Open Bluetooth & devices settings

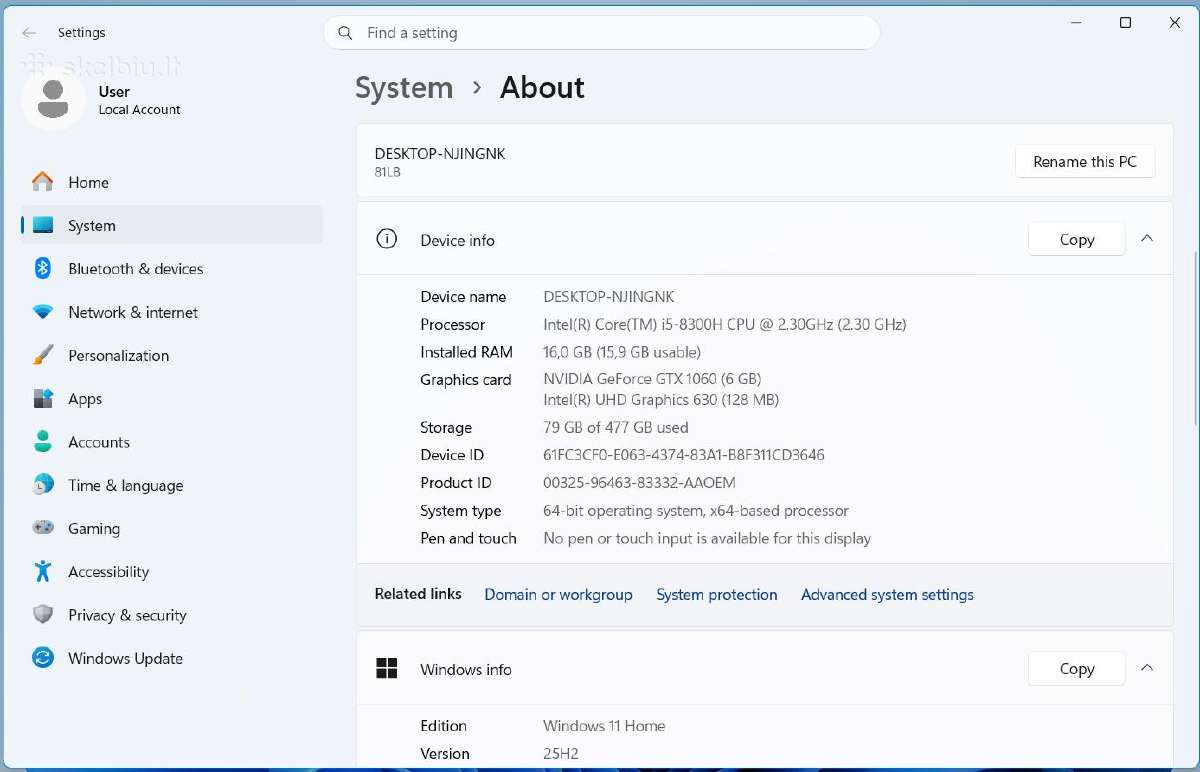[172, 268]
